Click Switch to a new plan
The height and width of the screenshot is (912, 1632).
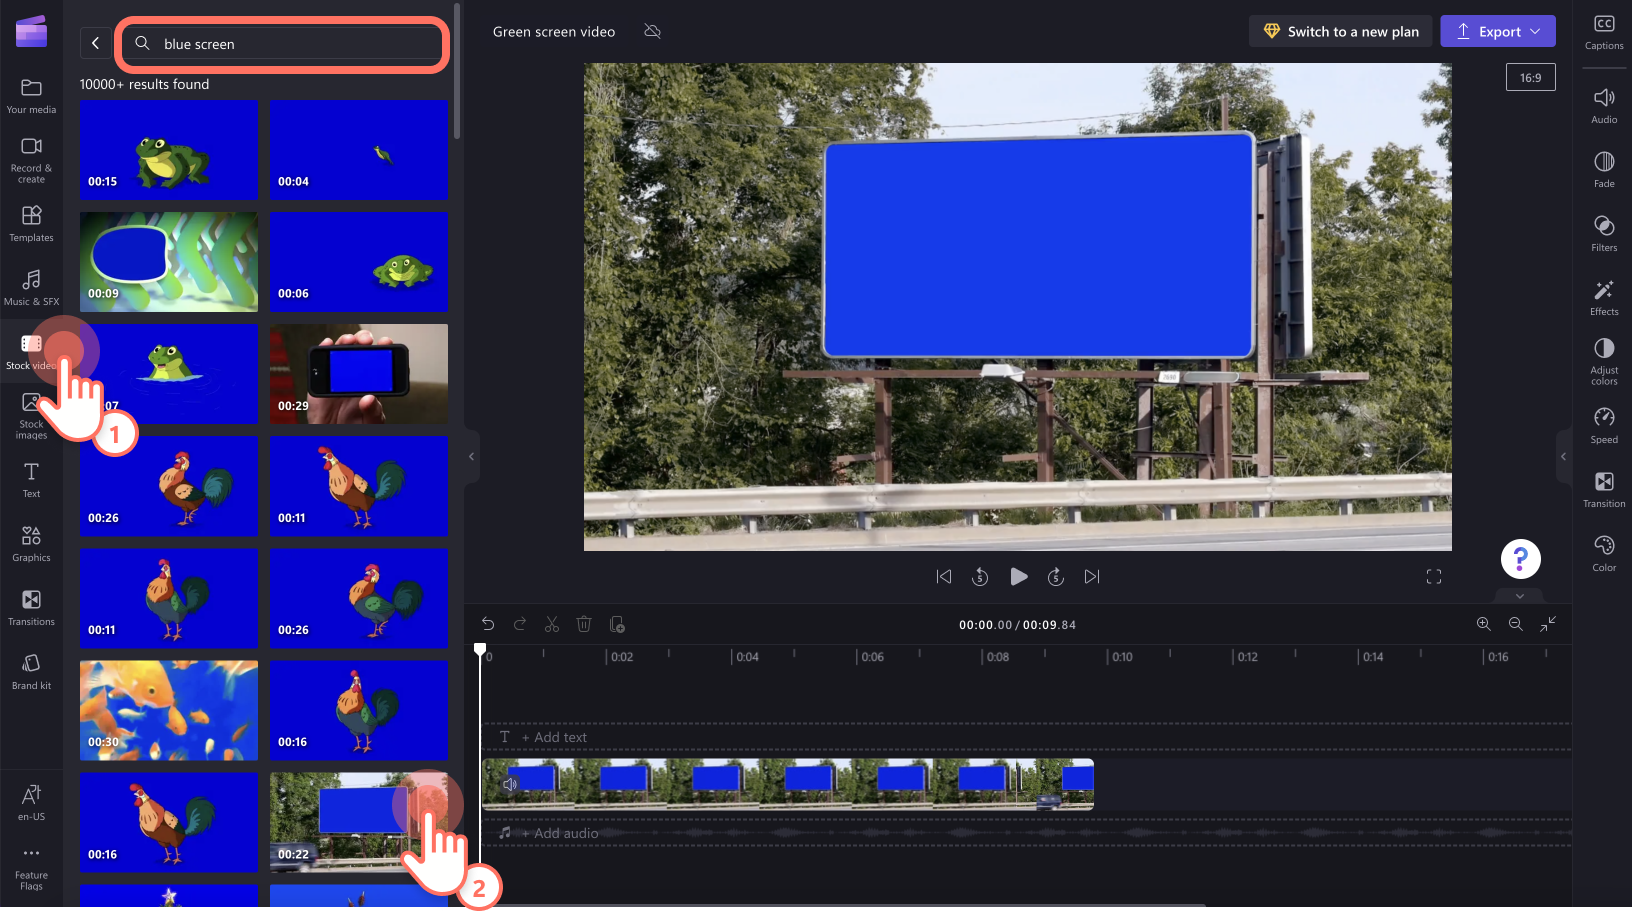pos(1341,32)
